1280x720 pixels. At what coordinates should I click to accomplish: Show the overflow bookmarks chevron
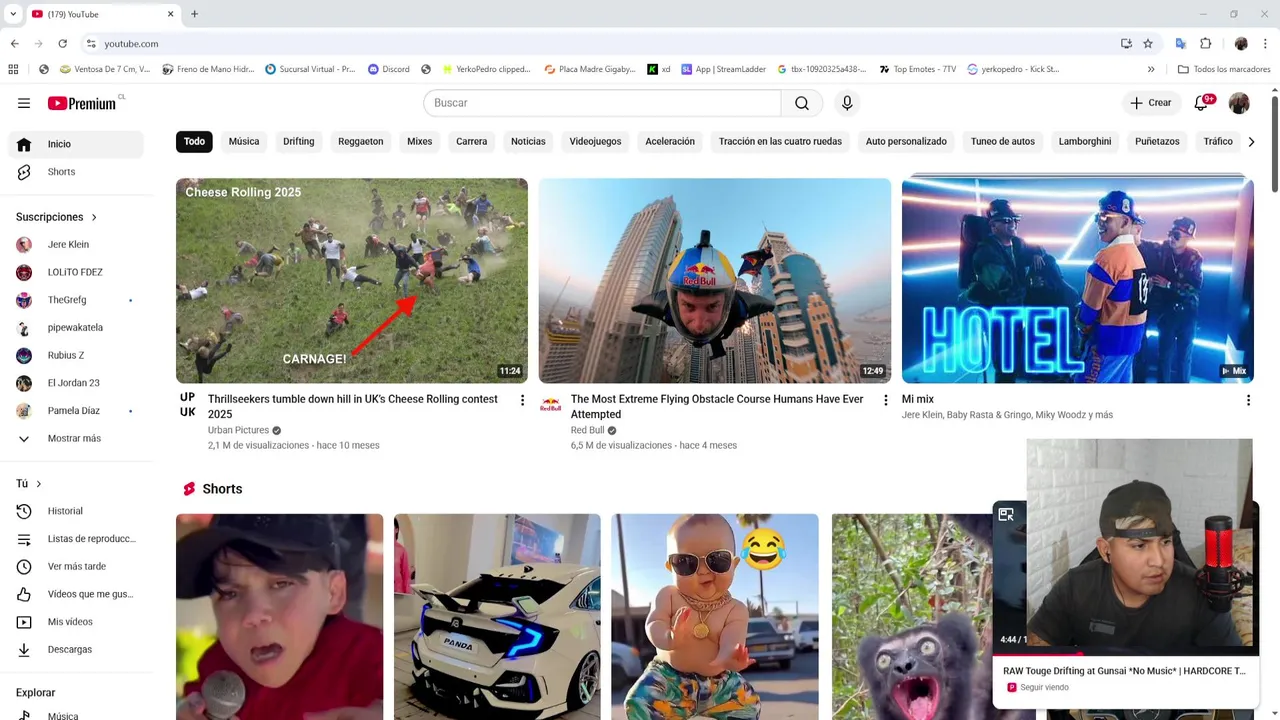[x=1151, y=69]
